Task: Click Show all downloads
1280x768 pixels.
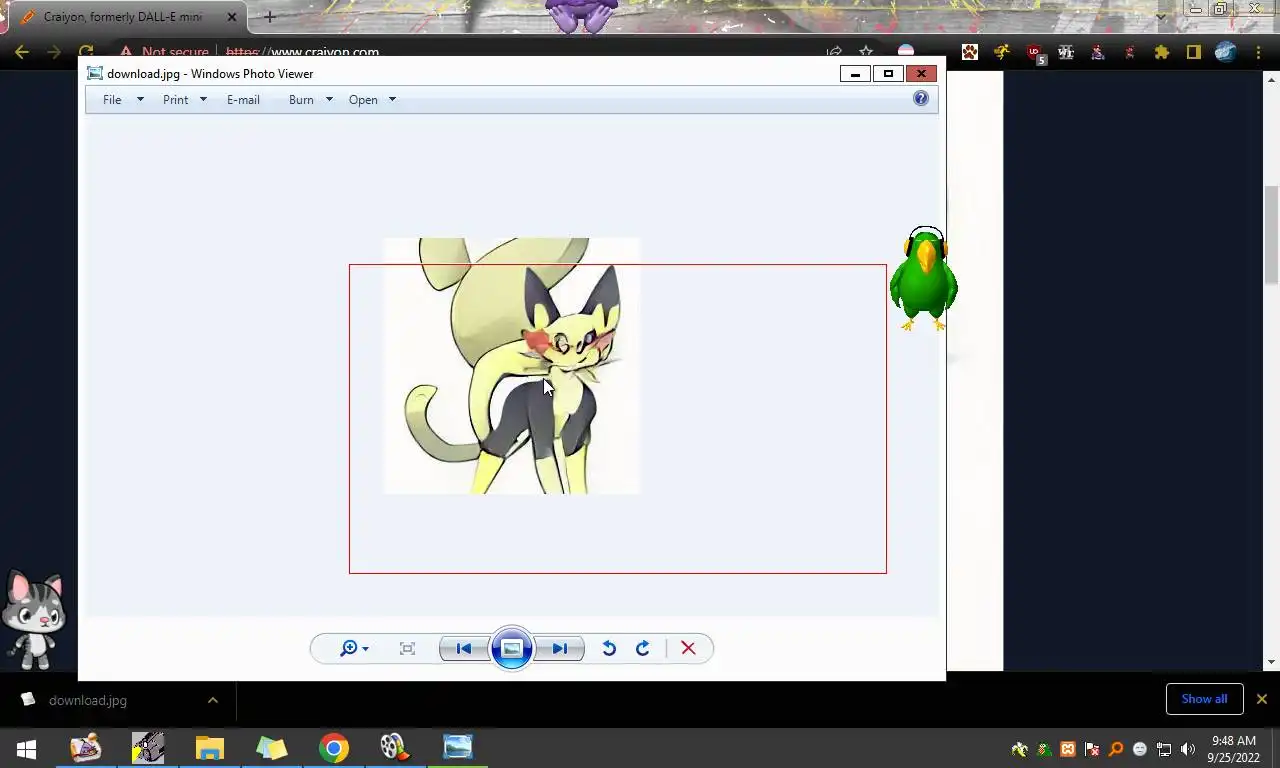Action: 1204,699
